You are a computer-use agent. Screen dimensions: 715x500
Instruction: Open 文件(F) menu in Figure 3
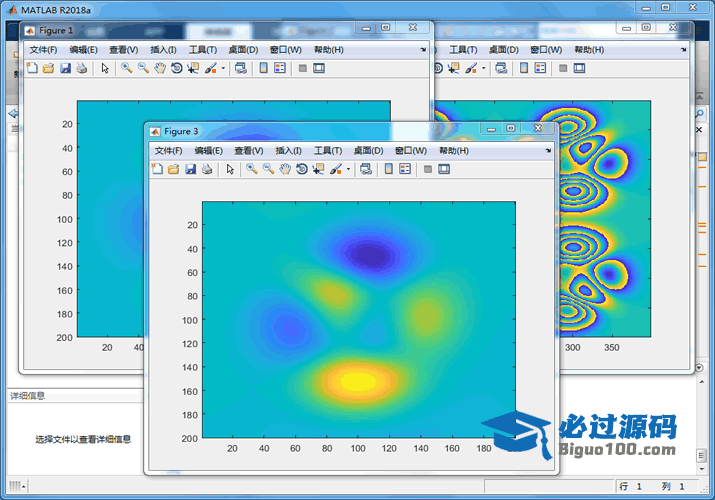tap(168, 150)
